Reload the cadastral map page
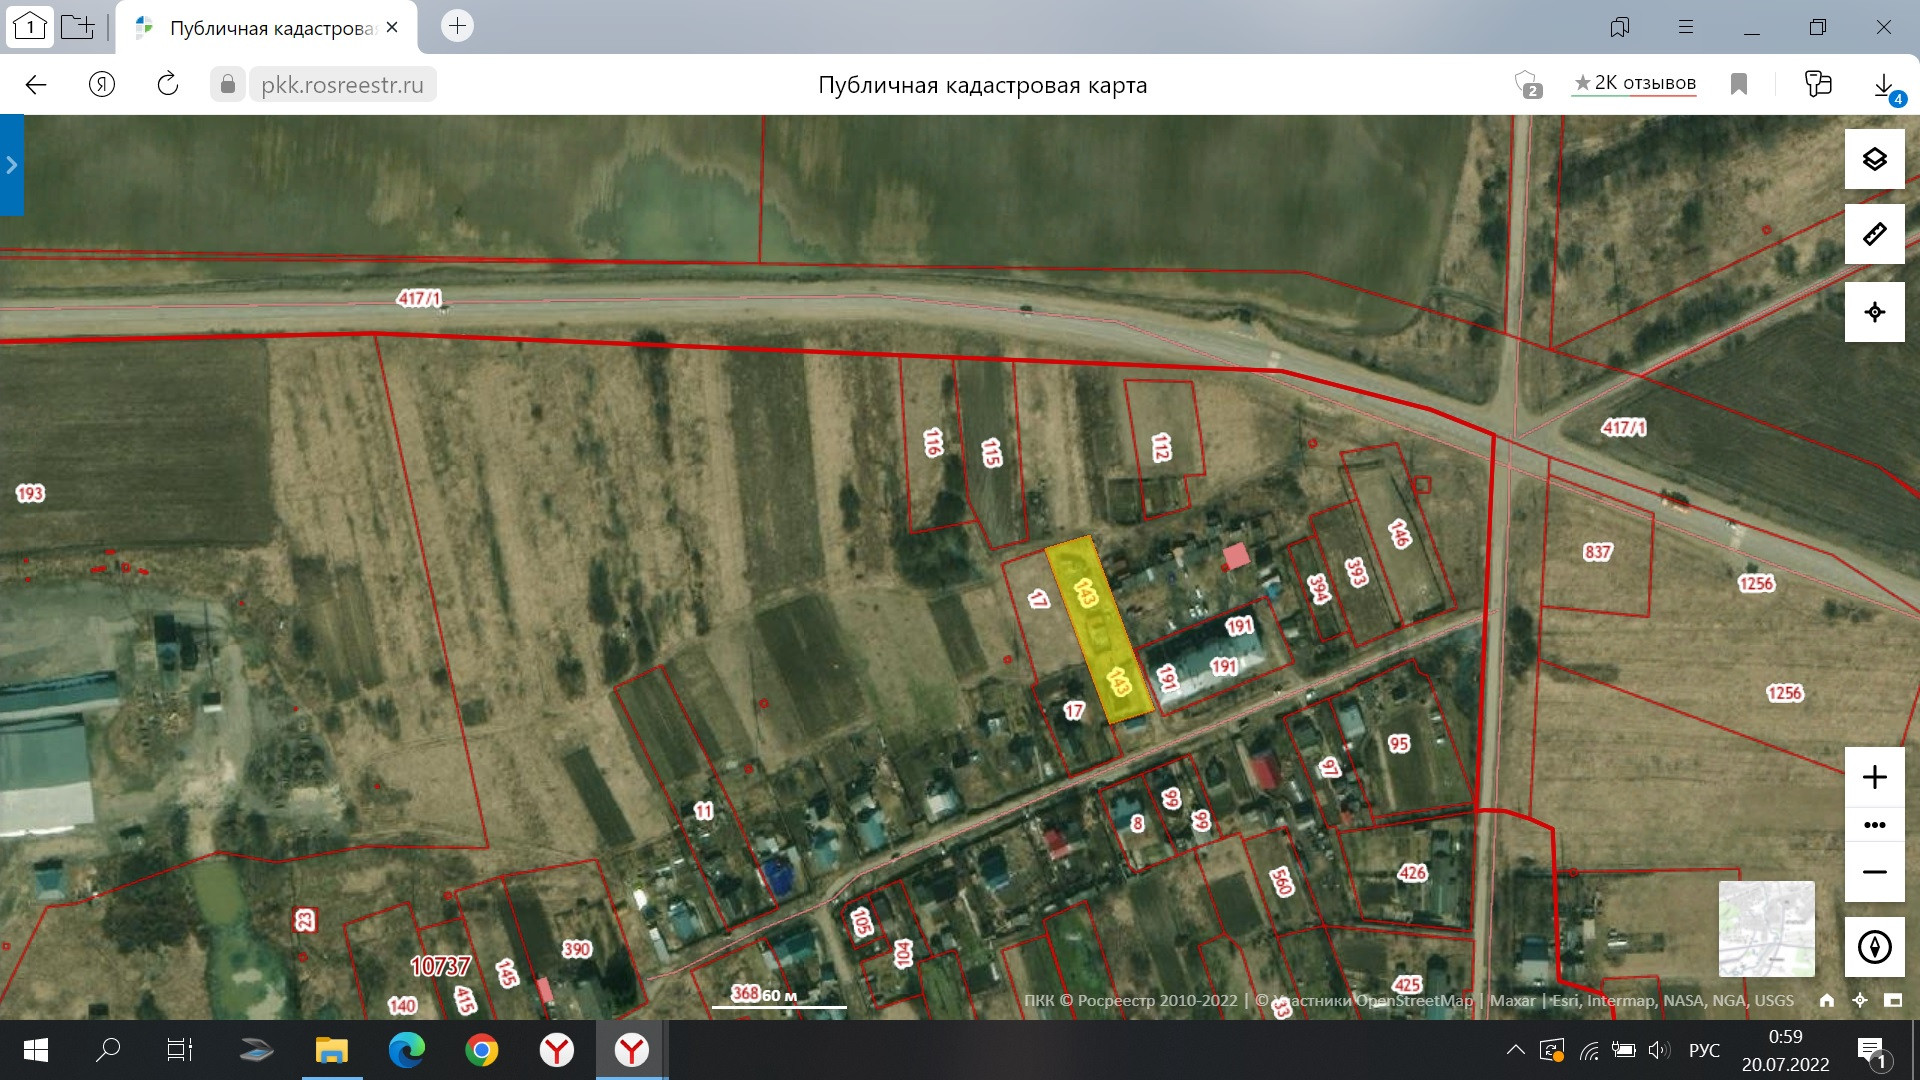Screen dimensions: 1920x1080 coord(168,84)
